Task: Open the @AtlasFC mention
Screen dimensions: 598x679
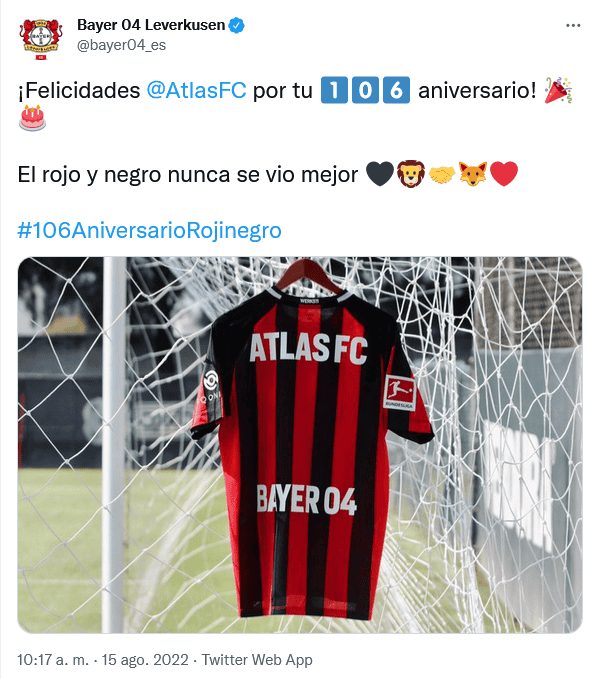Action: [x=196, y=91]
